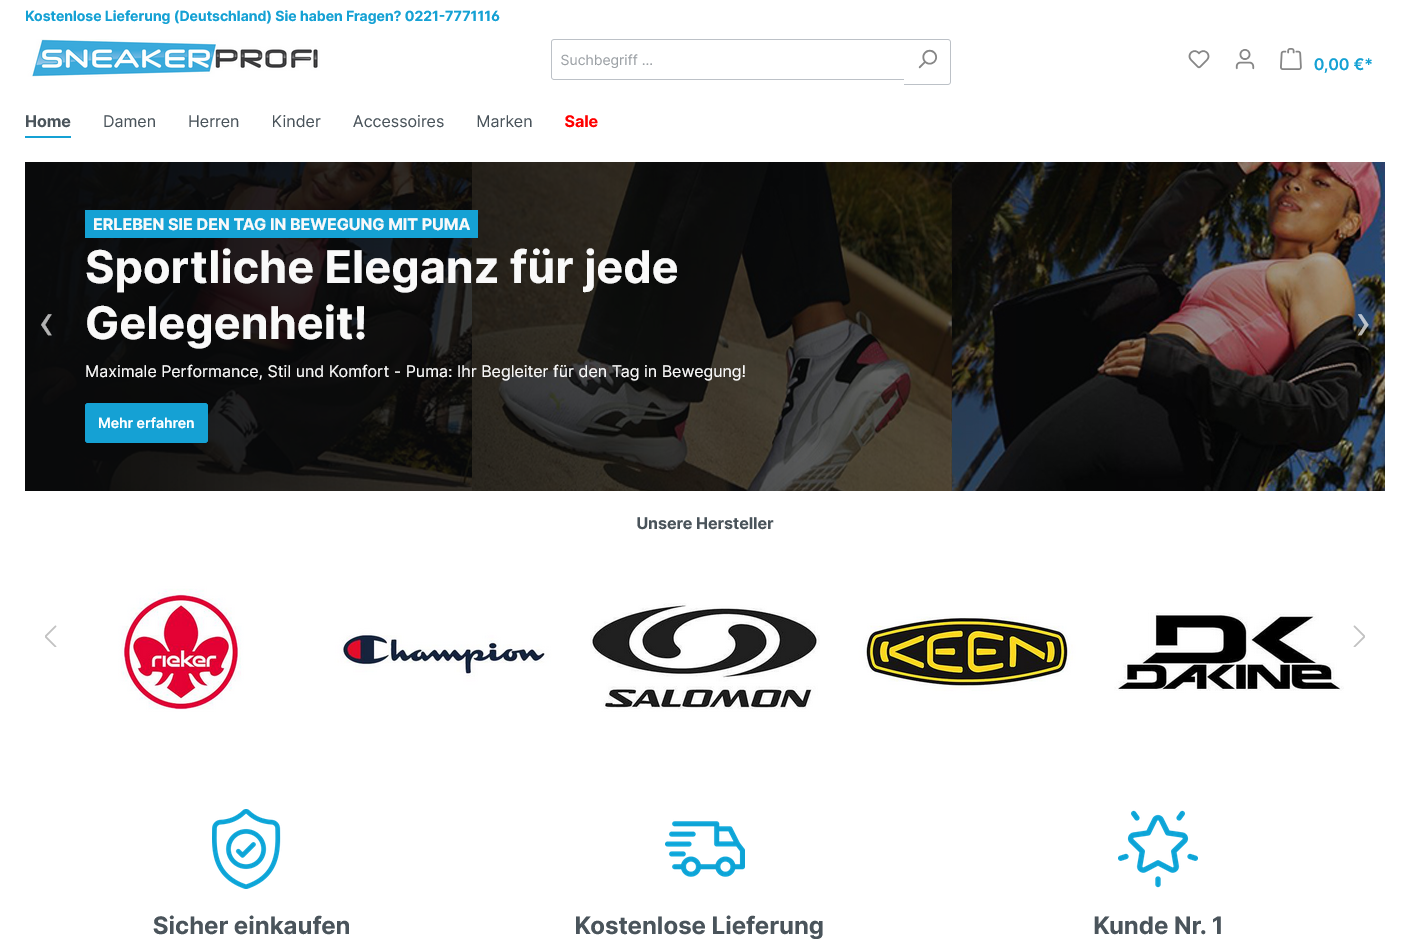Focus the Suchbegriff search field
The image size is (1410, 946).
728,60
